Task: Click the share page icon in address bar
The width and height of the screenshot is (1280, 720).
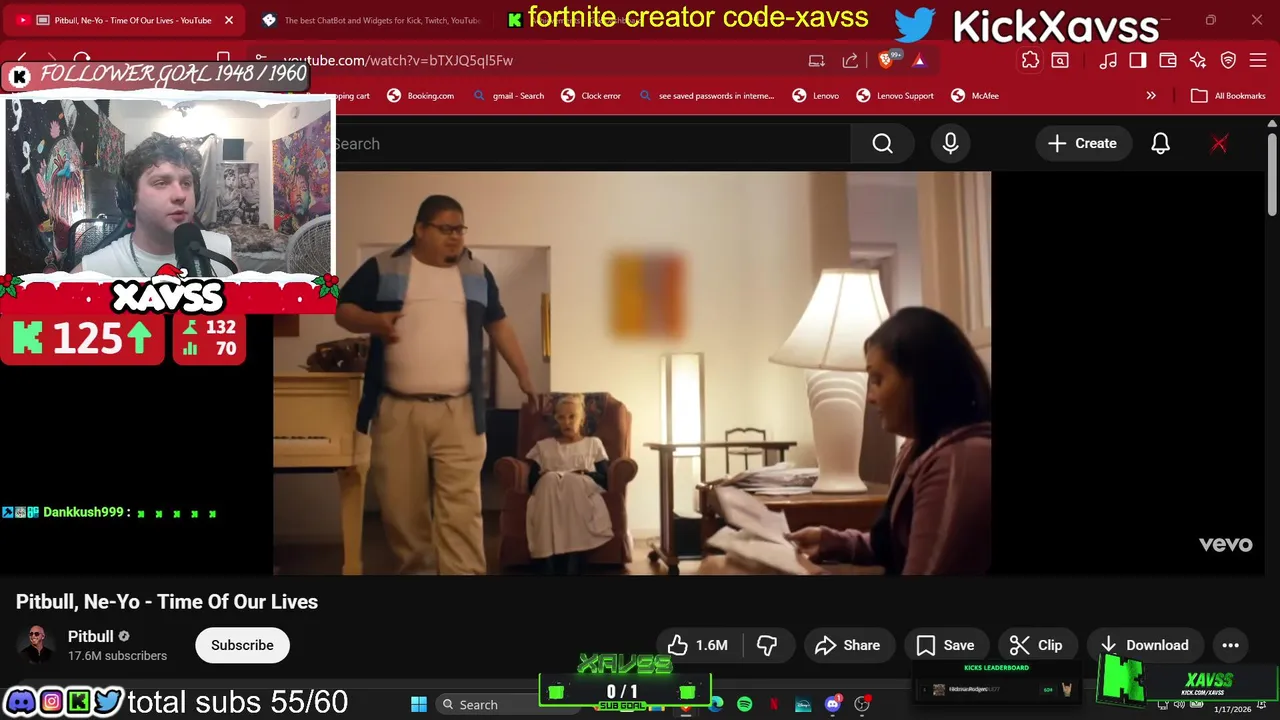Action: coord(850,60)
